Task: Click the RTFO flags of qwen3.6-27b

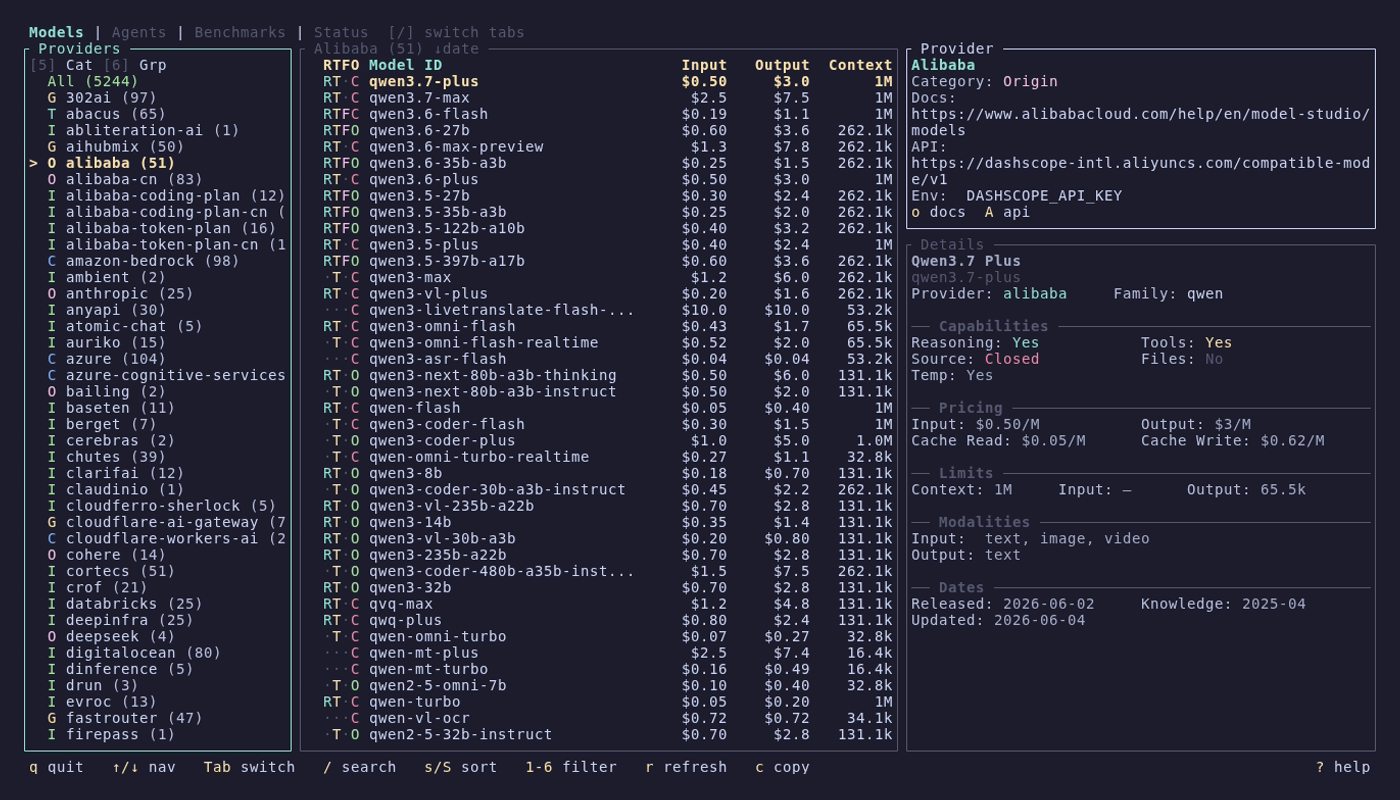Action: [x=341, y=130]
